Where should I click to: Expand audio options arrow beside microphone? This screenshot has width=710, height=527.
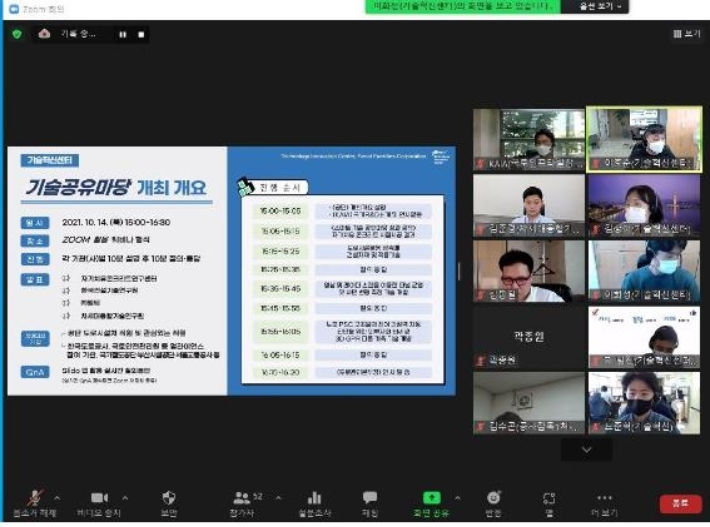coord(57,497)
